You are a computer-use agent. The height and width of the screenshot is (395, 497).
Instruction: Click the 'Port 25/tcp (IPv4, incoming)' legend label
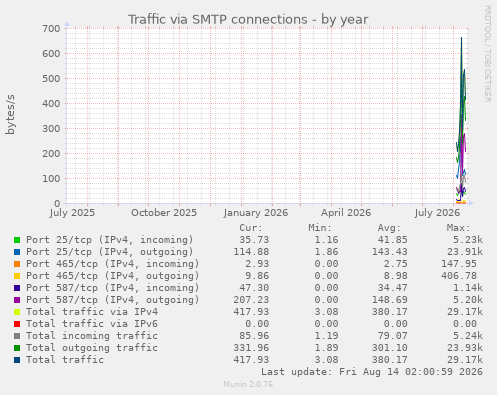click(110, 240)
